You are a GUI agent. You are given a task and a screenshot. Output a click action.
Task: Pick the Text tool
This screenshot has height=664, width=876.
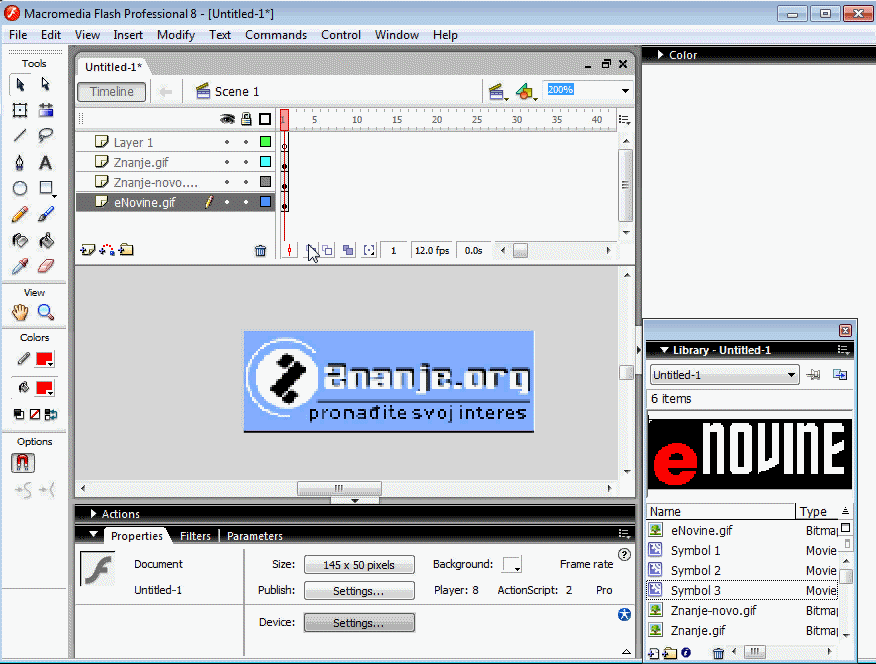point(46,163)
